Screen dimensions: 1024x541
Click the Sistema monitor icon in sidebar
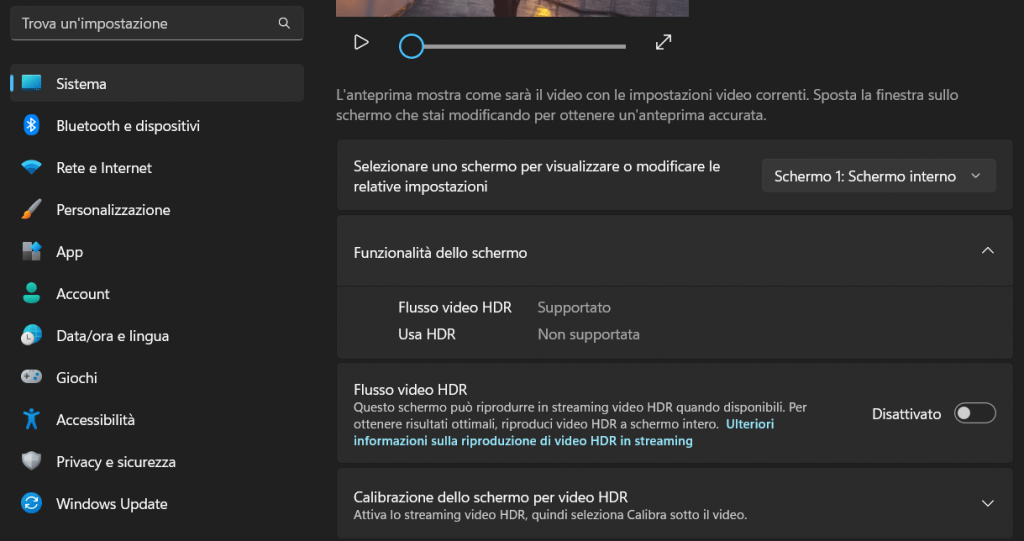pos(32,84)
